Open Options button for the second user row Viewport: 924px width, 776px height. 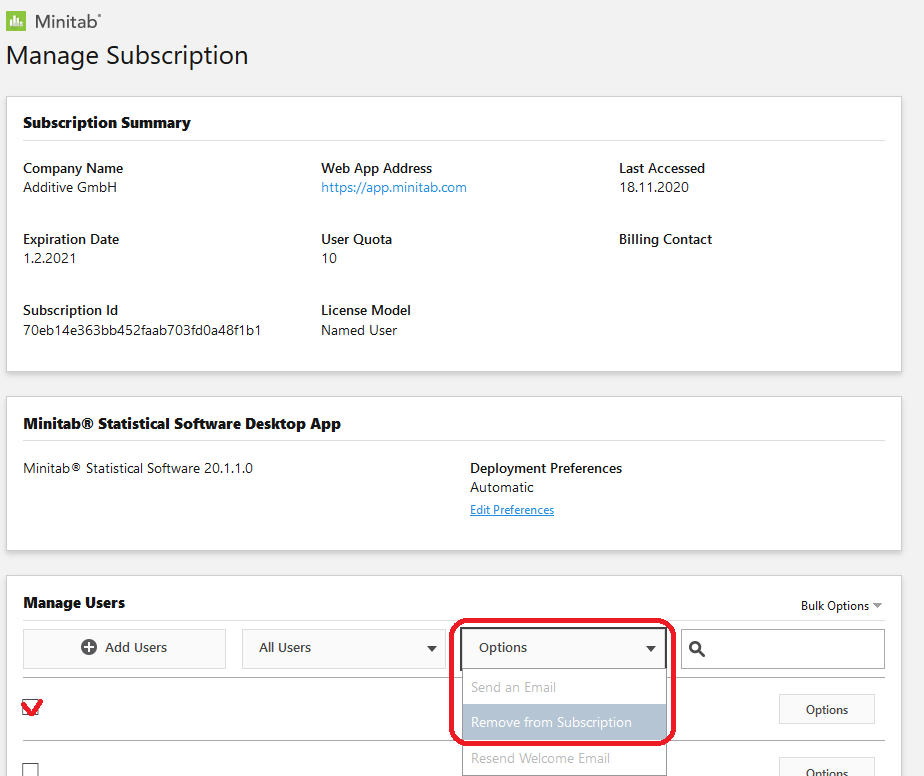click(x=827, y=768)
